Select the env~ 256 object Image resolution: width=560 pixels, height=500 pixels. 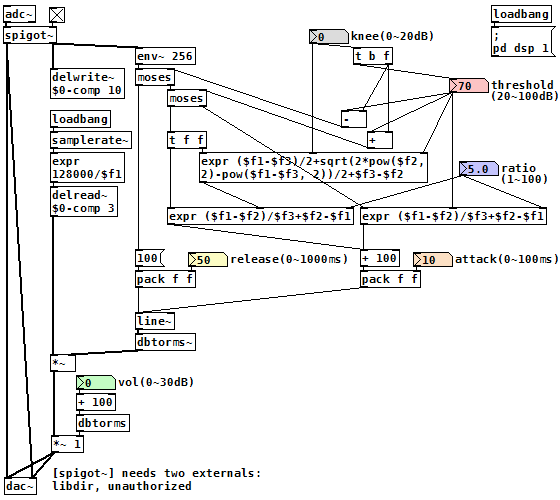coord(165,56)
